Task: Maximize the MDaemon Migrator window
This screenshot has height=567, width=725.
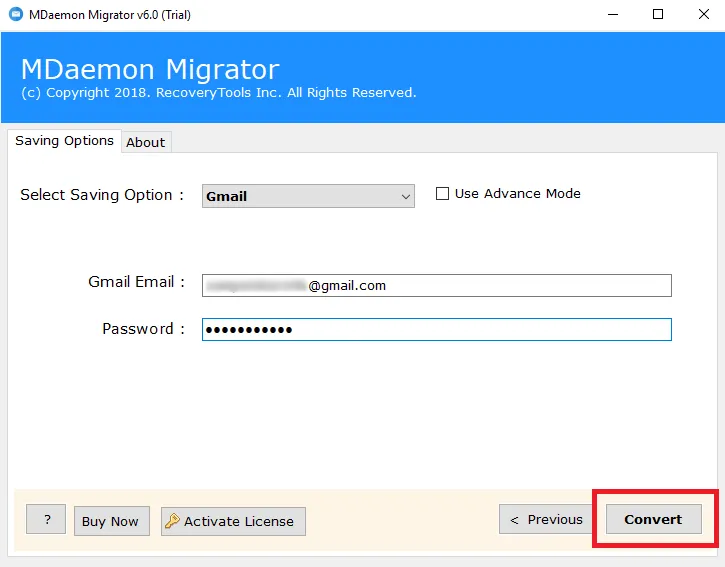Action: tap(657, 14)
